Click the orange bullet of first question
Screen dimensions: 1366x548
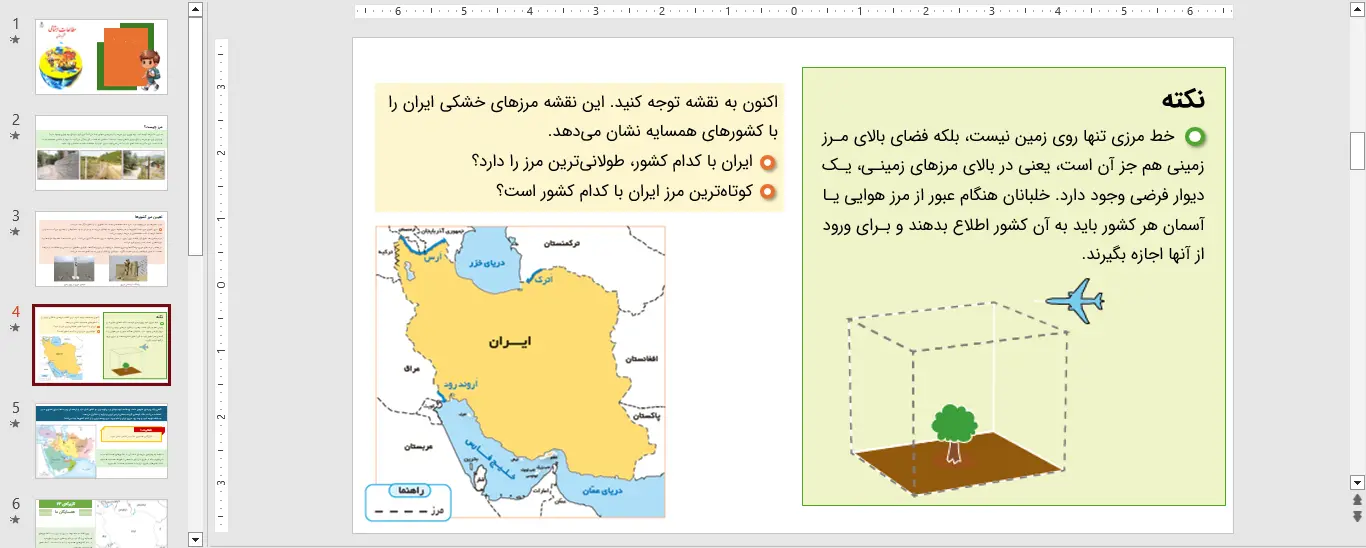767,162
